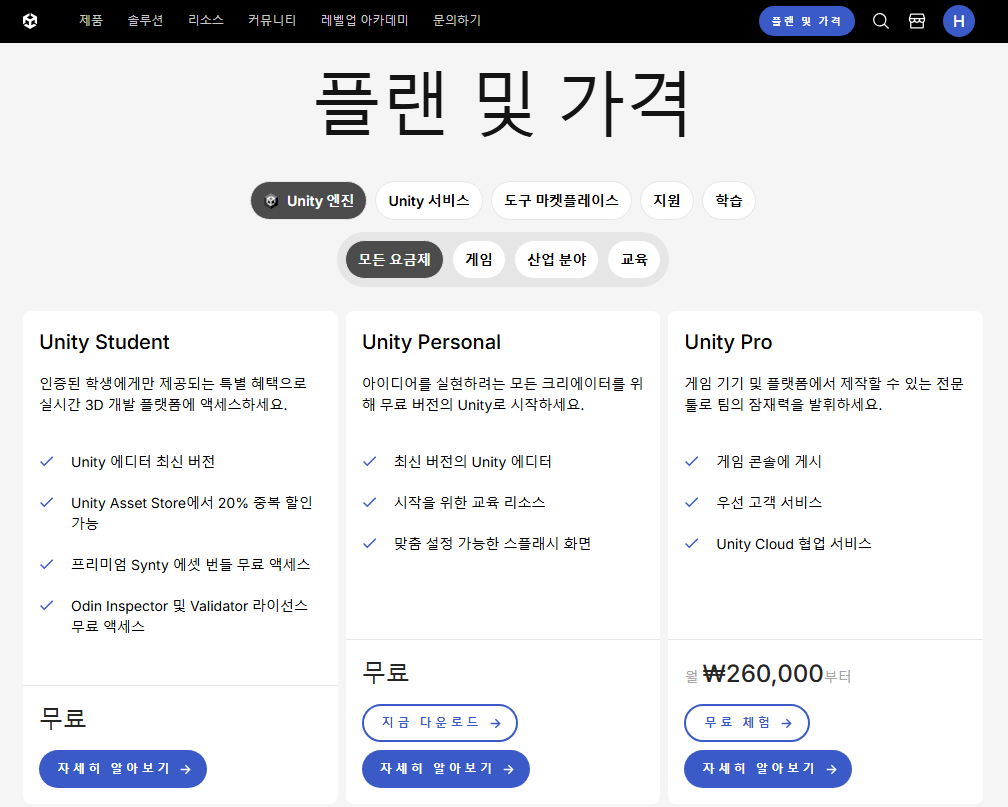Open the 문의하기 link
1008x807 pixels.
456,21
